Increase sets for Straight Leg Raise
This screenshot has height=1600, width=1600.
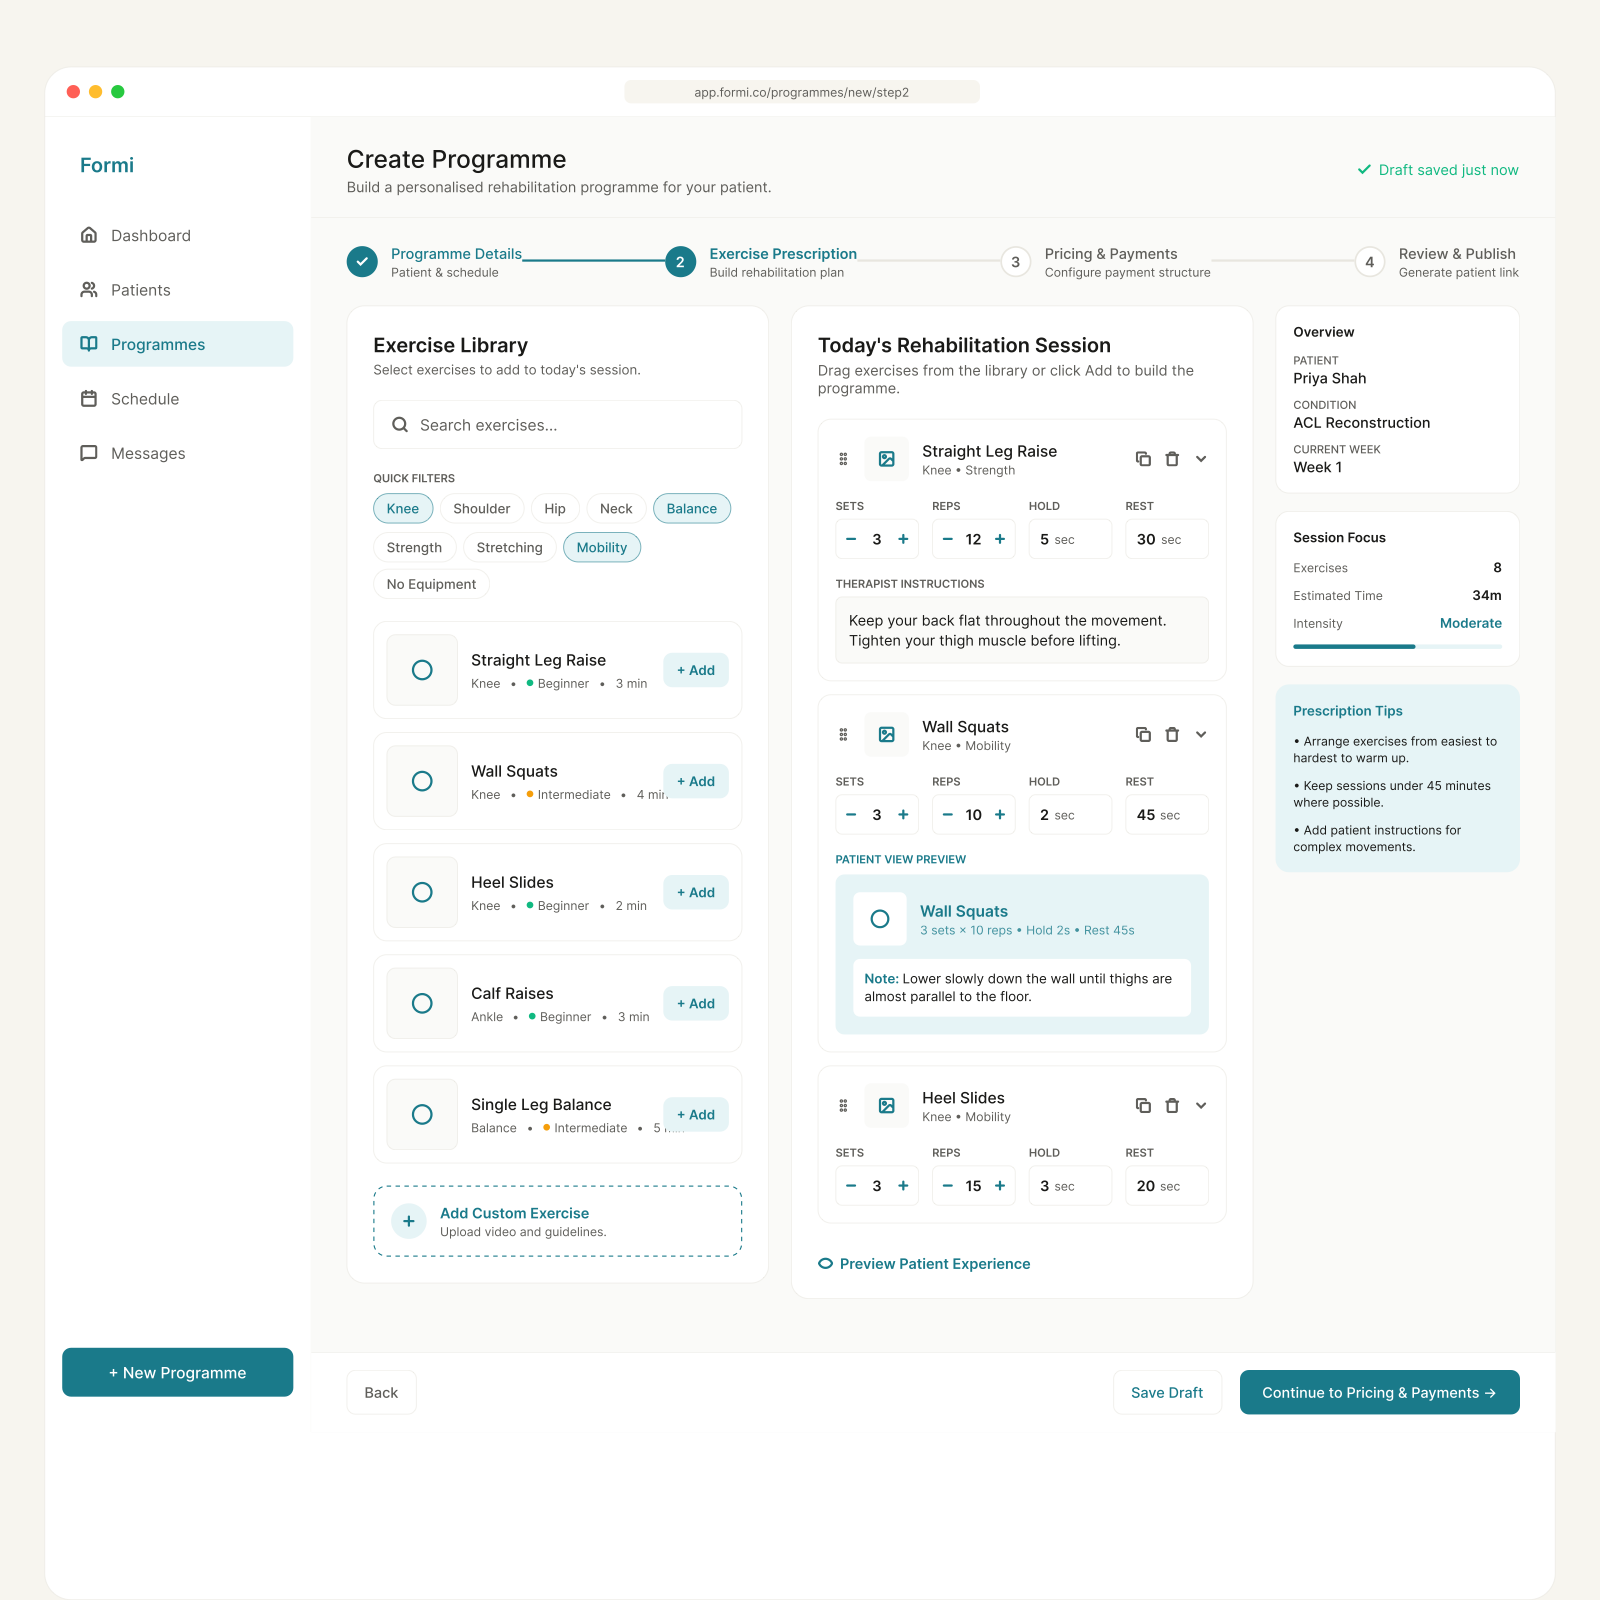903,539
